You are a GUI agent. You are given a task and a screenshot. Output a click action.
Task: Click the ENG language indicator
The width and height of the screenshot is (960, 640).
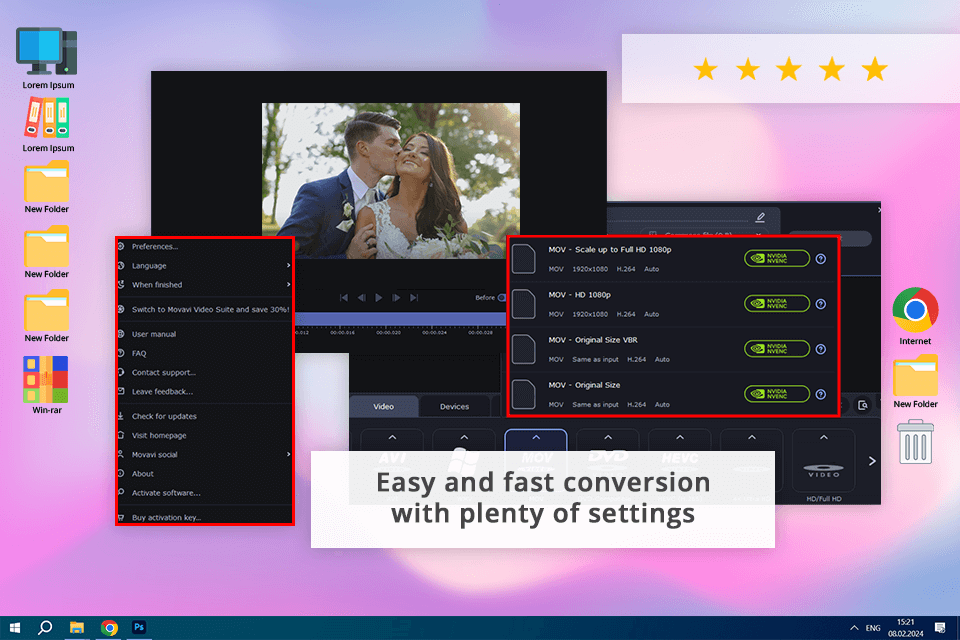(873, 628)
